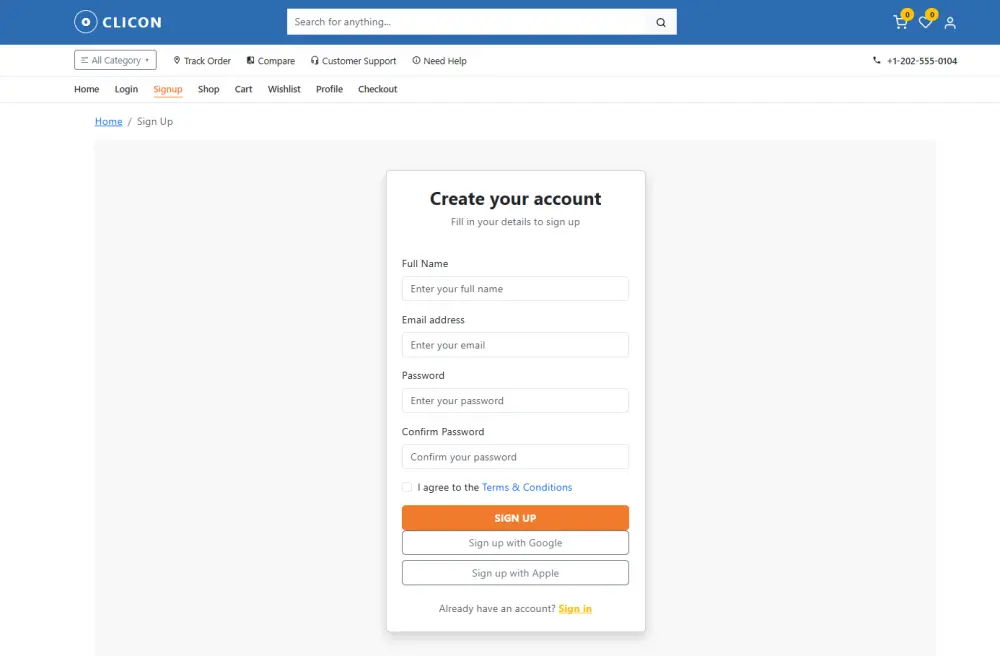Screen dimensions: 1000x656
Task: Expand the All Category dropdown
Action: 115,60
